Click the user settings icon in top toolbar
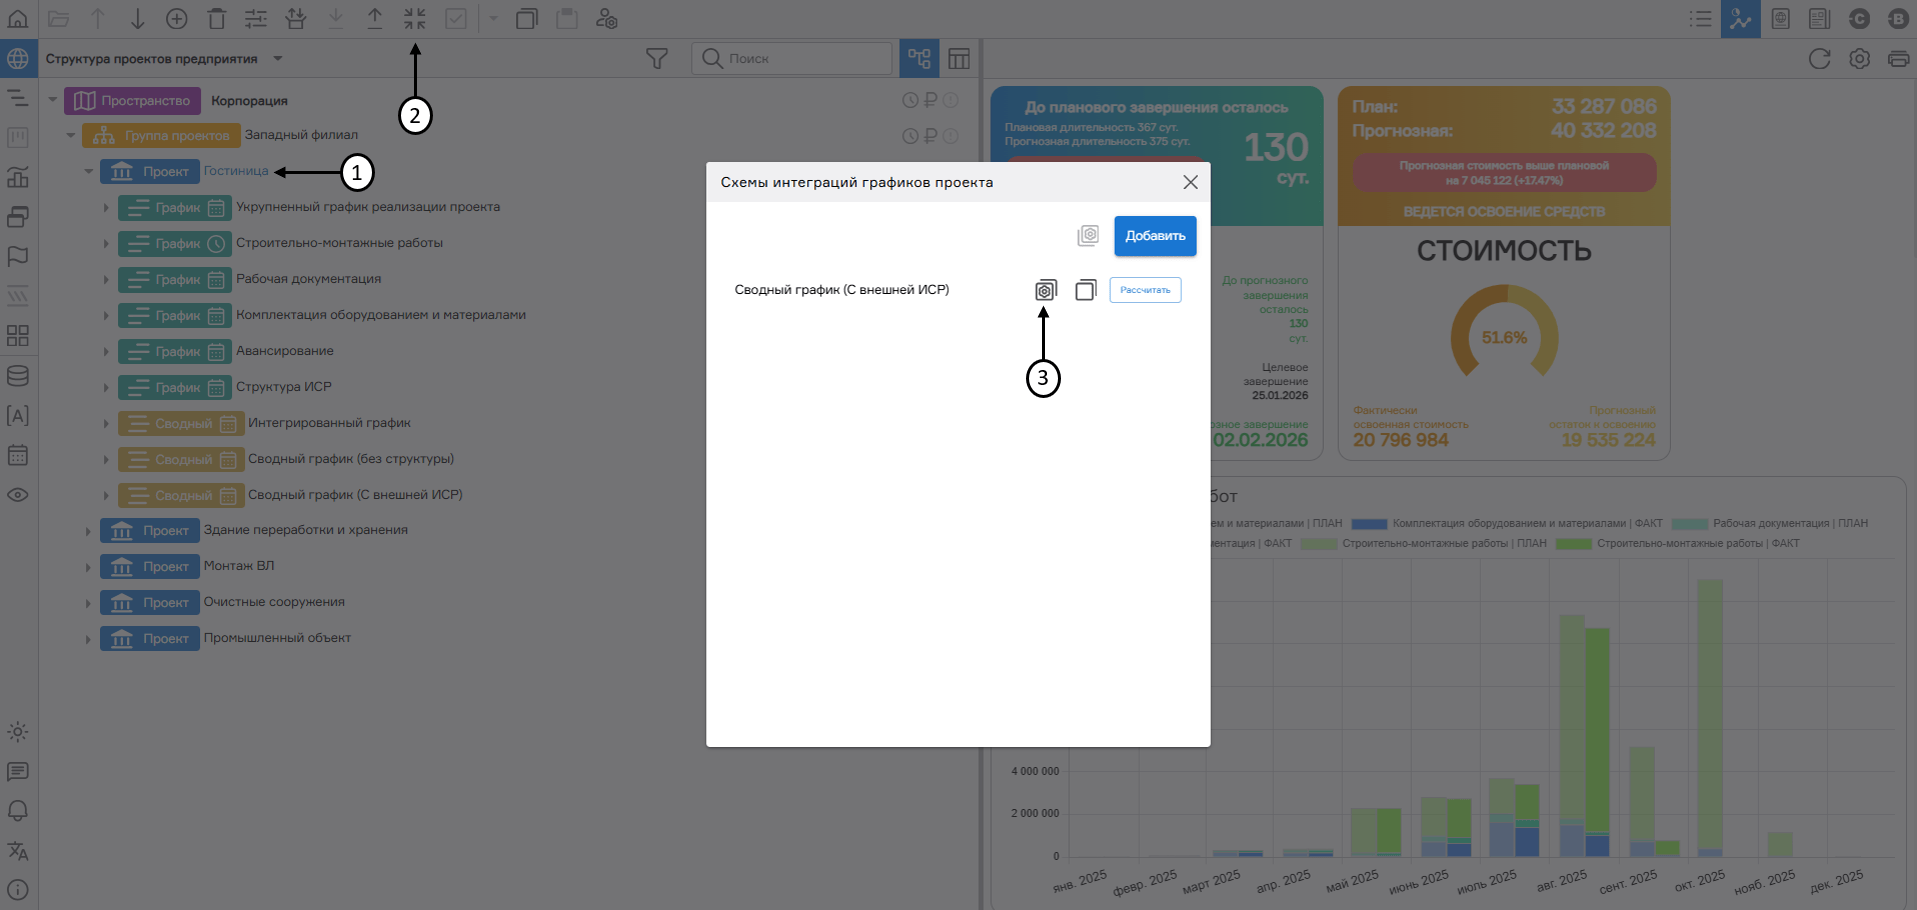The height and width of the screenshot is (910, 1917). pos(607,18)
